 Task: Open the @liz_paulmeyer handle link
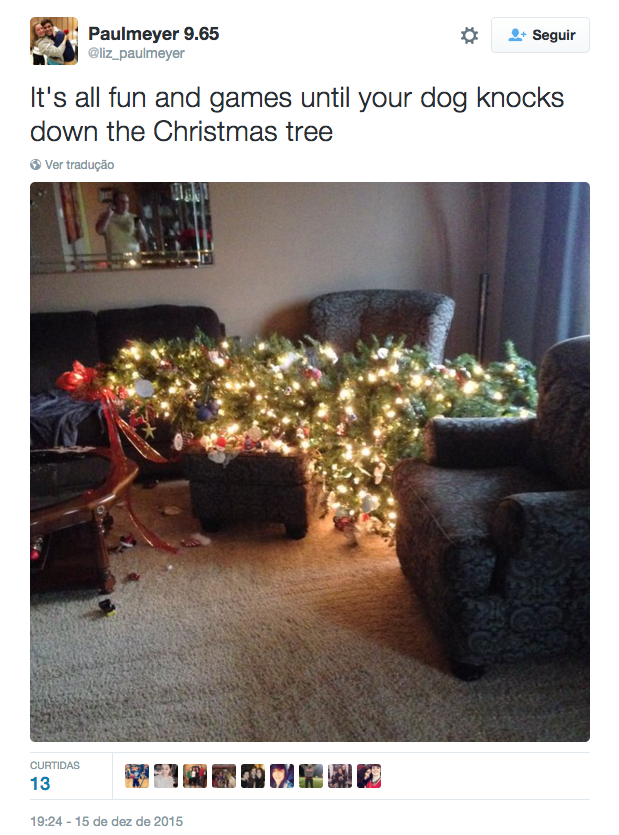pos(136,53)
